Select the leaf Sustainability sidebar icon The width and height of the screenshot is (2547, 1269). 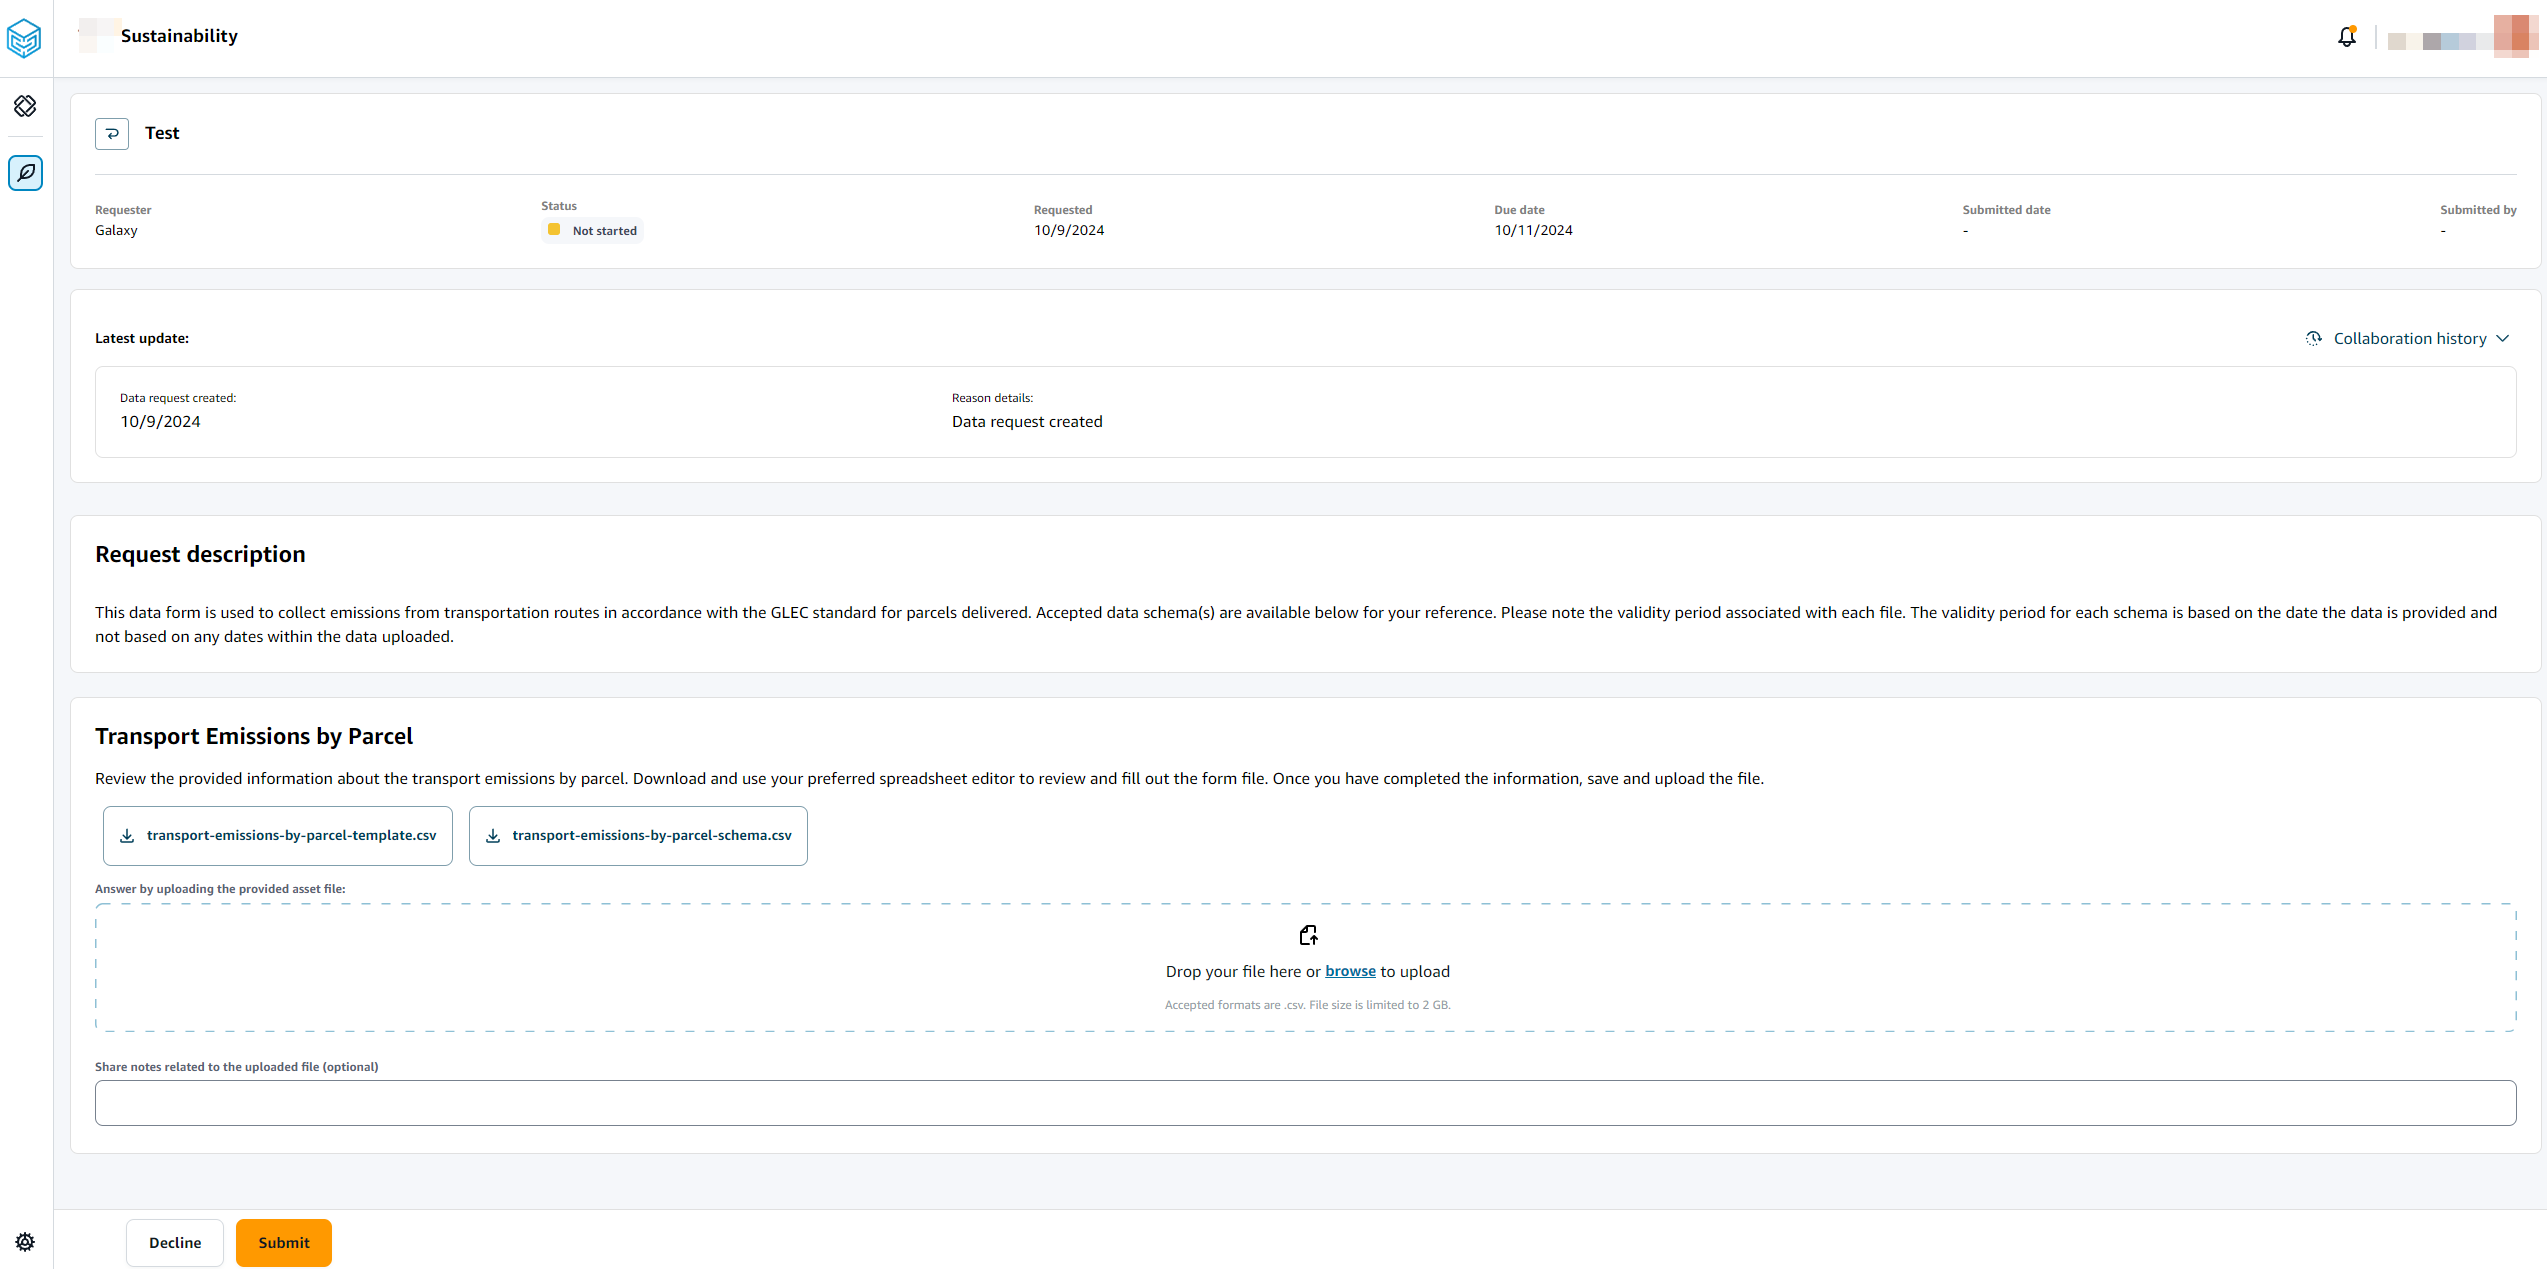tap(25, 173)
